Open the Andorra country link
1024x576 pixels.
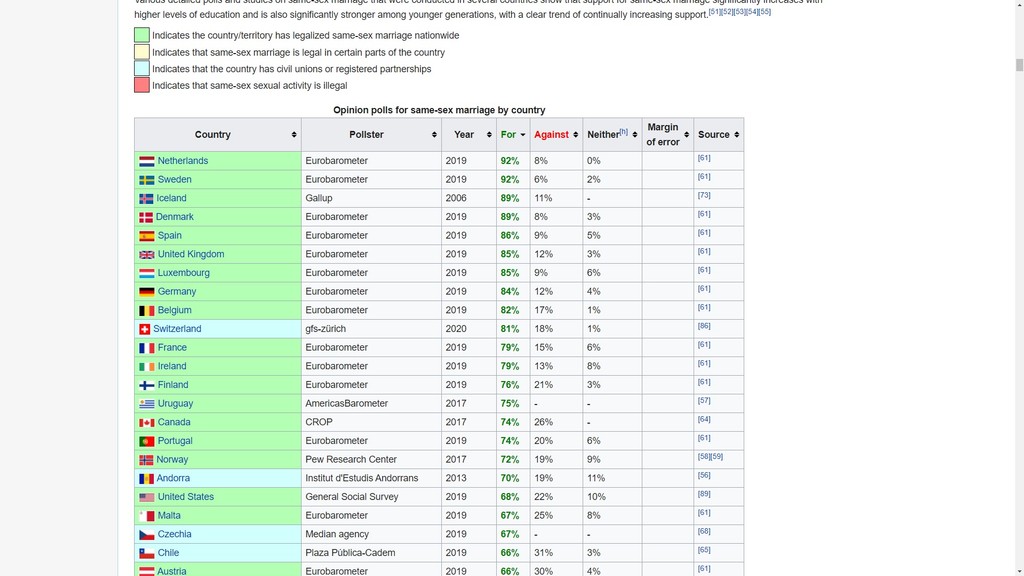click(173, 478)
